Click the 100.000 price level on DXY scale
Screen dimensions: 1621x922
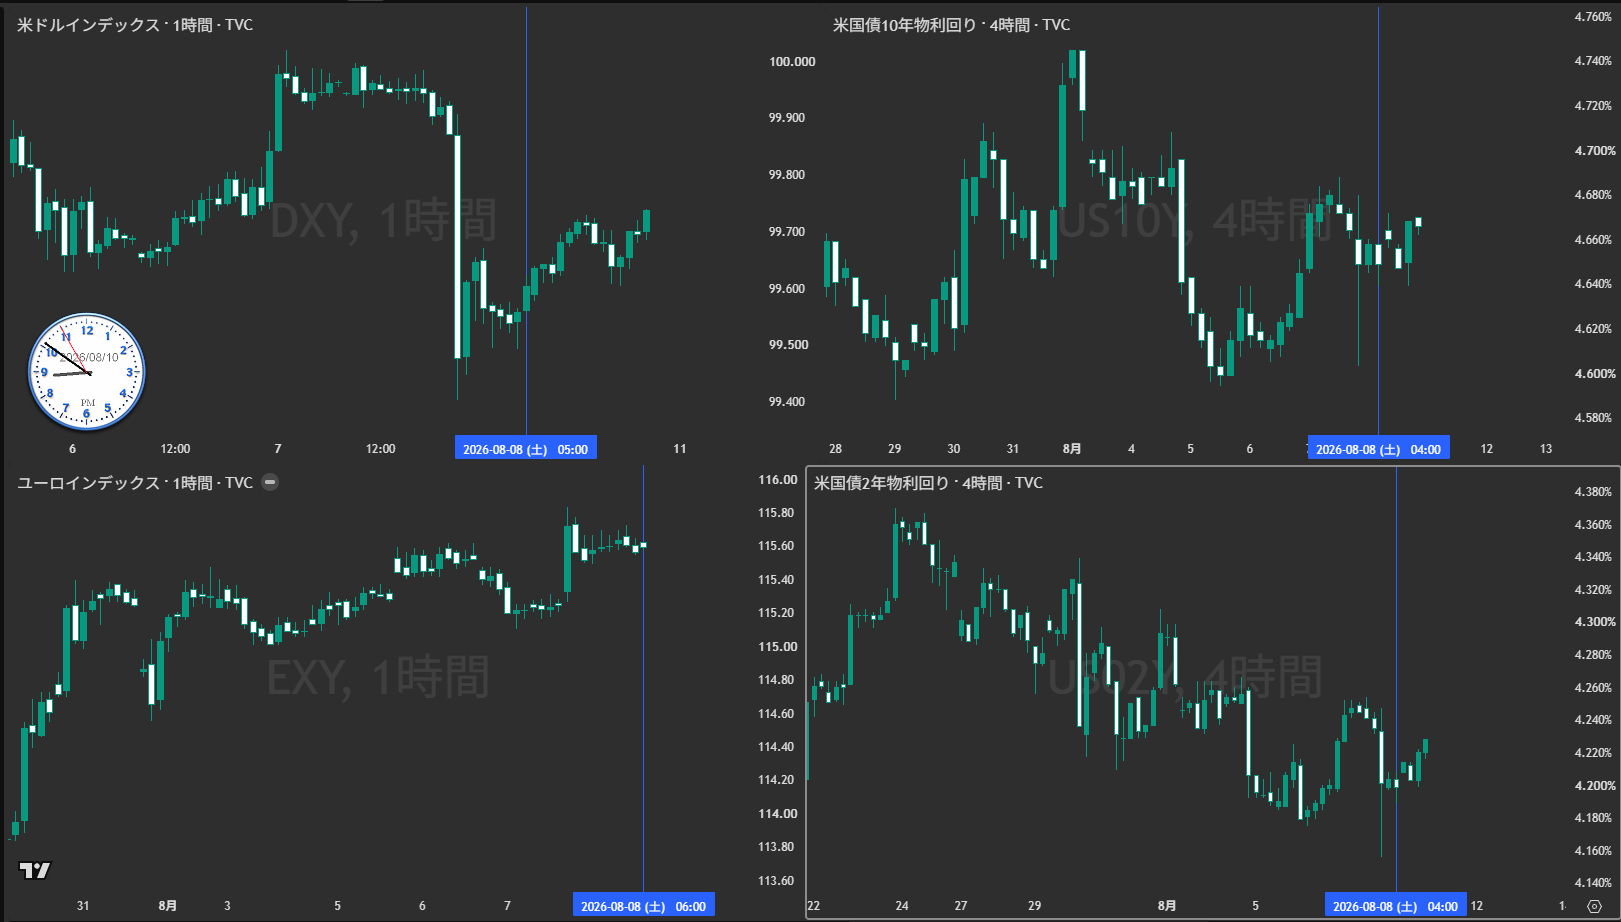coord(792,62)
